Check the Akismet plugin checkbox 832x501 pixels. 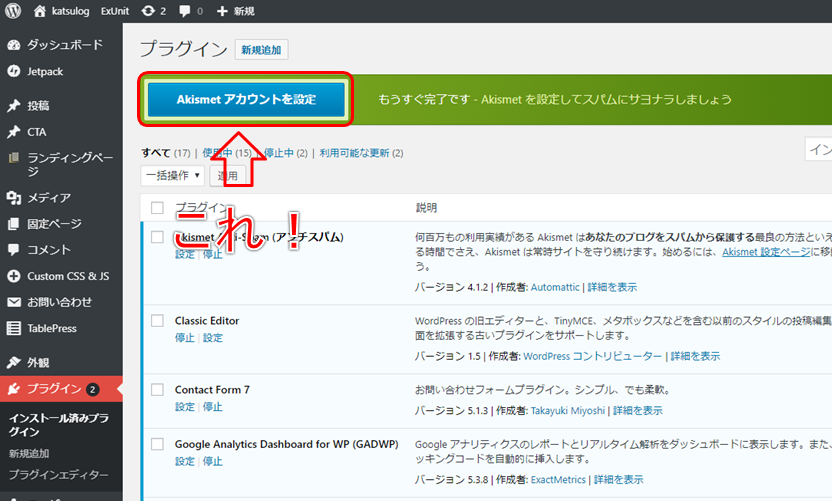click(157, 237)
